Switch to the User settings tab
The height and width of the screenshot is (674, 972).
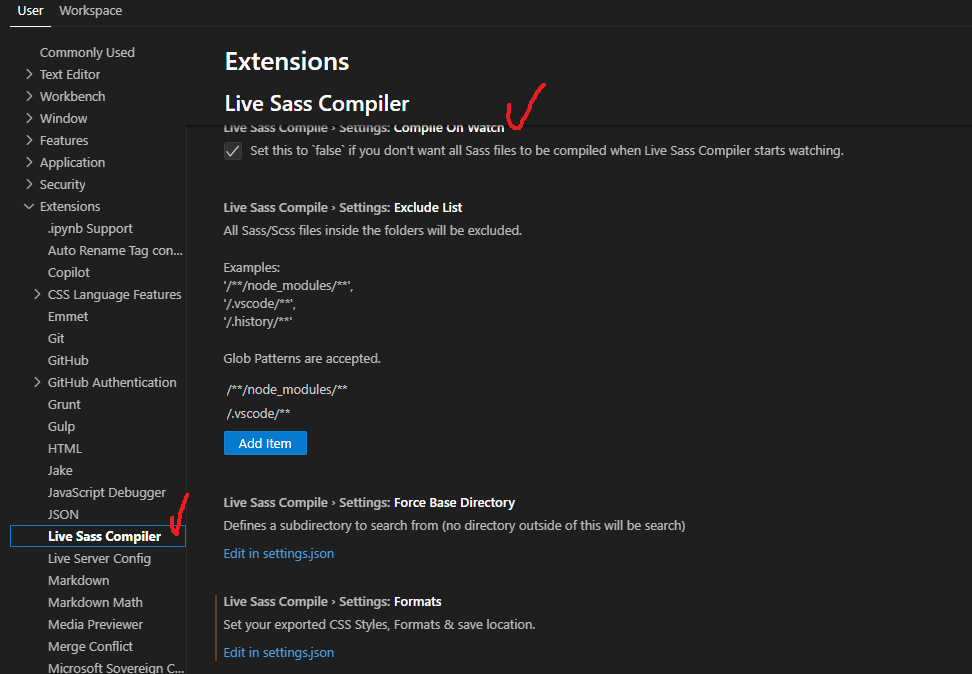(30, 11)
